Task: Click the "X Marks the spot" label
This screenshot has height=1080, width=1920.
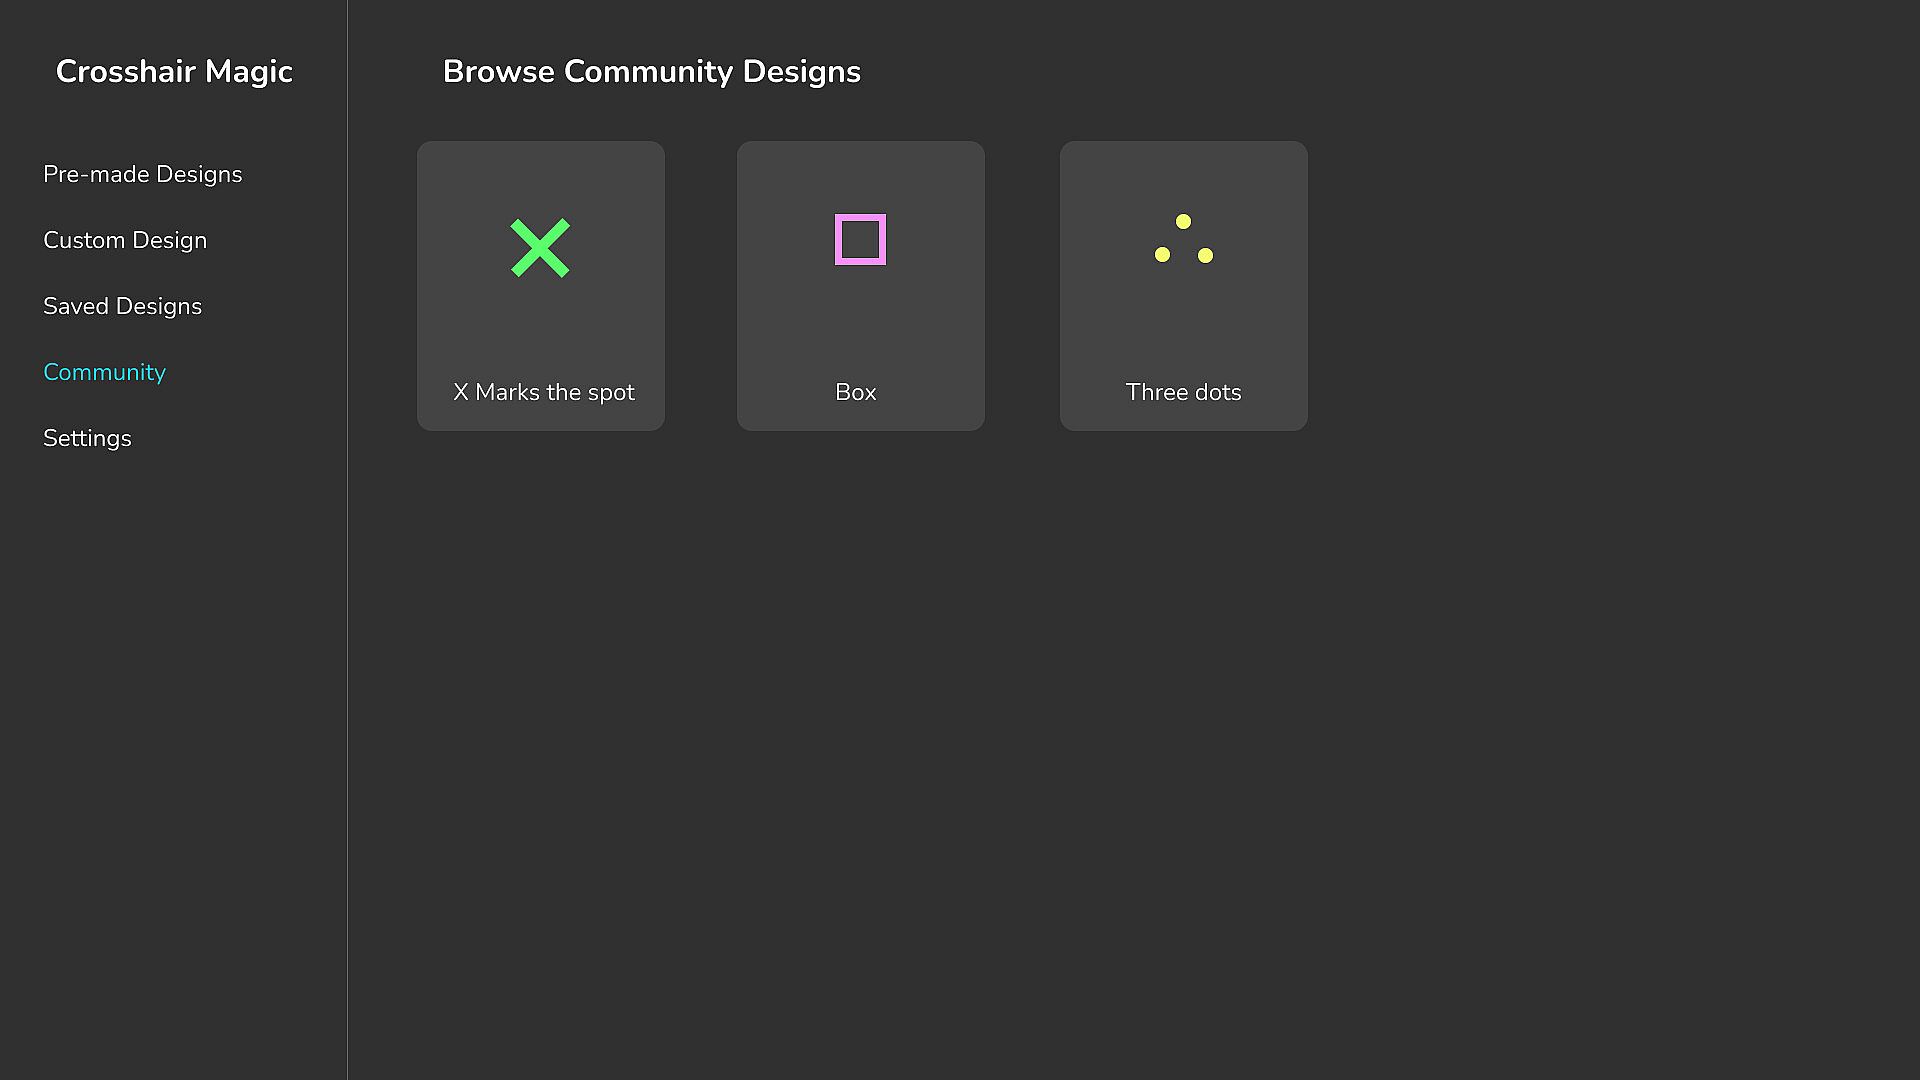Action: coord(543,392)
